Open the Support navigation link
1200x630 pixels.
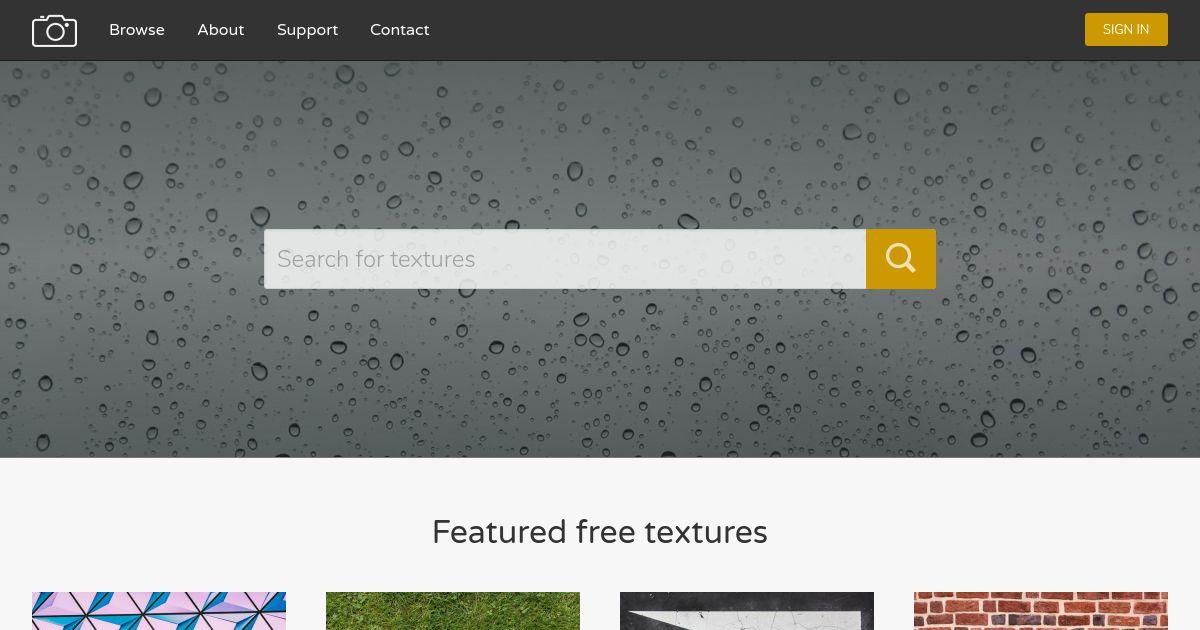tap(307, 30)
